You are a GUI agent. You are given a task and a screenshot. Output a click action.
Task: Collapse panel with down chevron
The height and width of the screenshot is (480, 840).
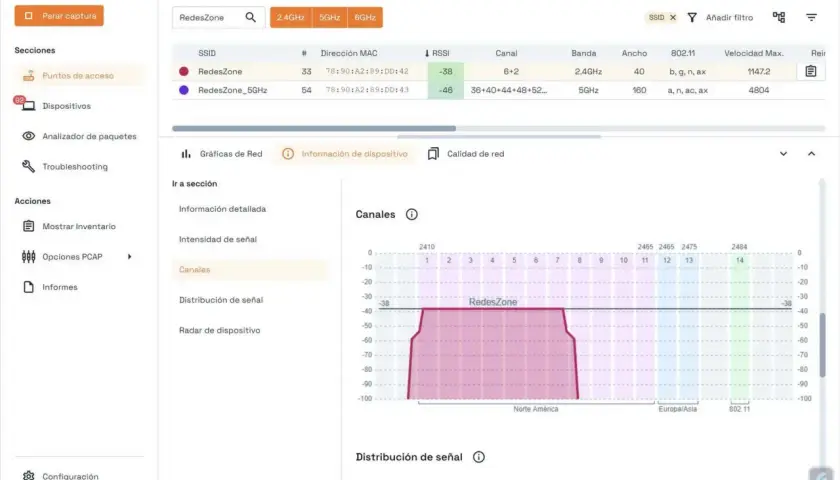(783, 154)
